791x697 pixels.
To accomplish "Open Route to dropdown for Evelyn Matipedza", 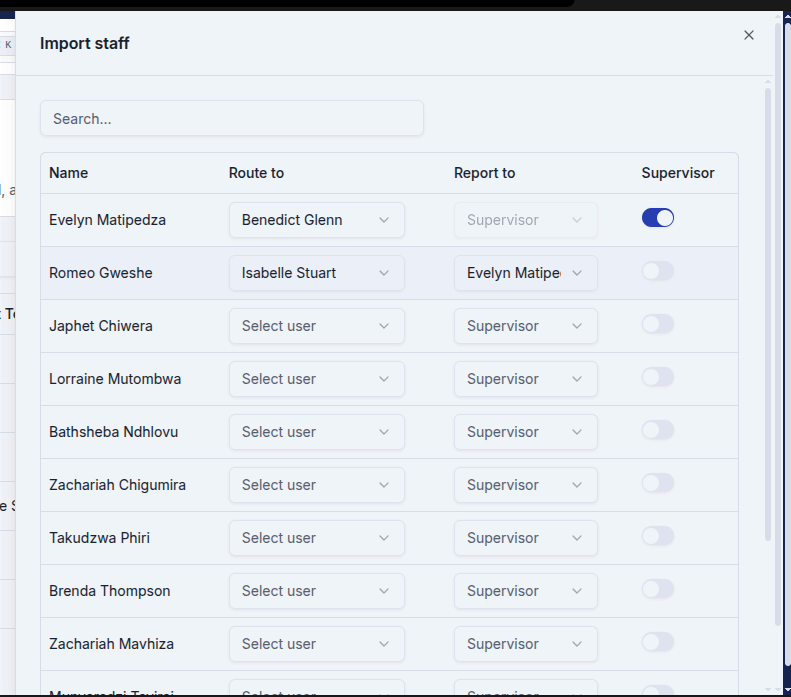I will tap(317, 220).
